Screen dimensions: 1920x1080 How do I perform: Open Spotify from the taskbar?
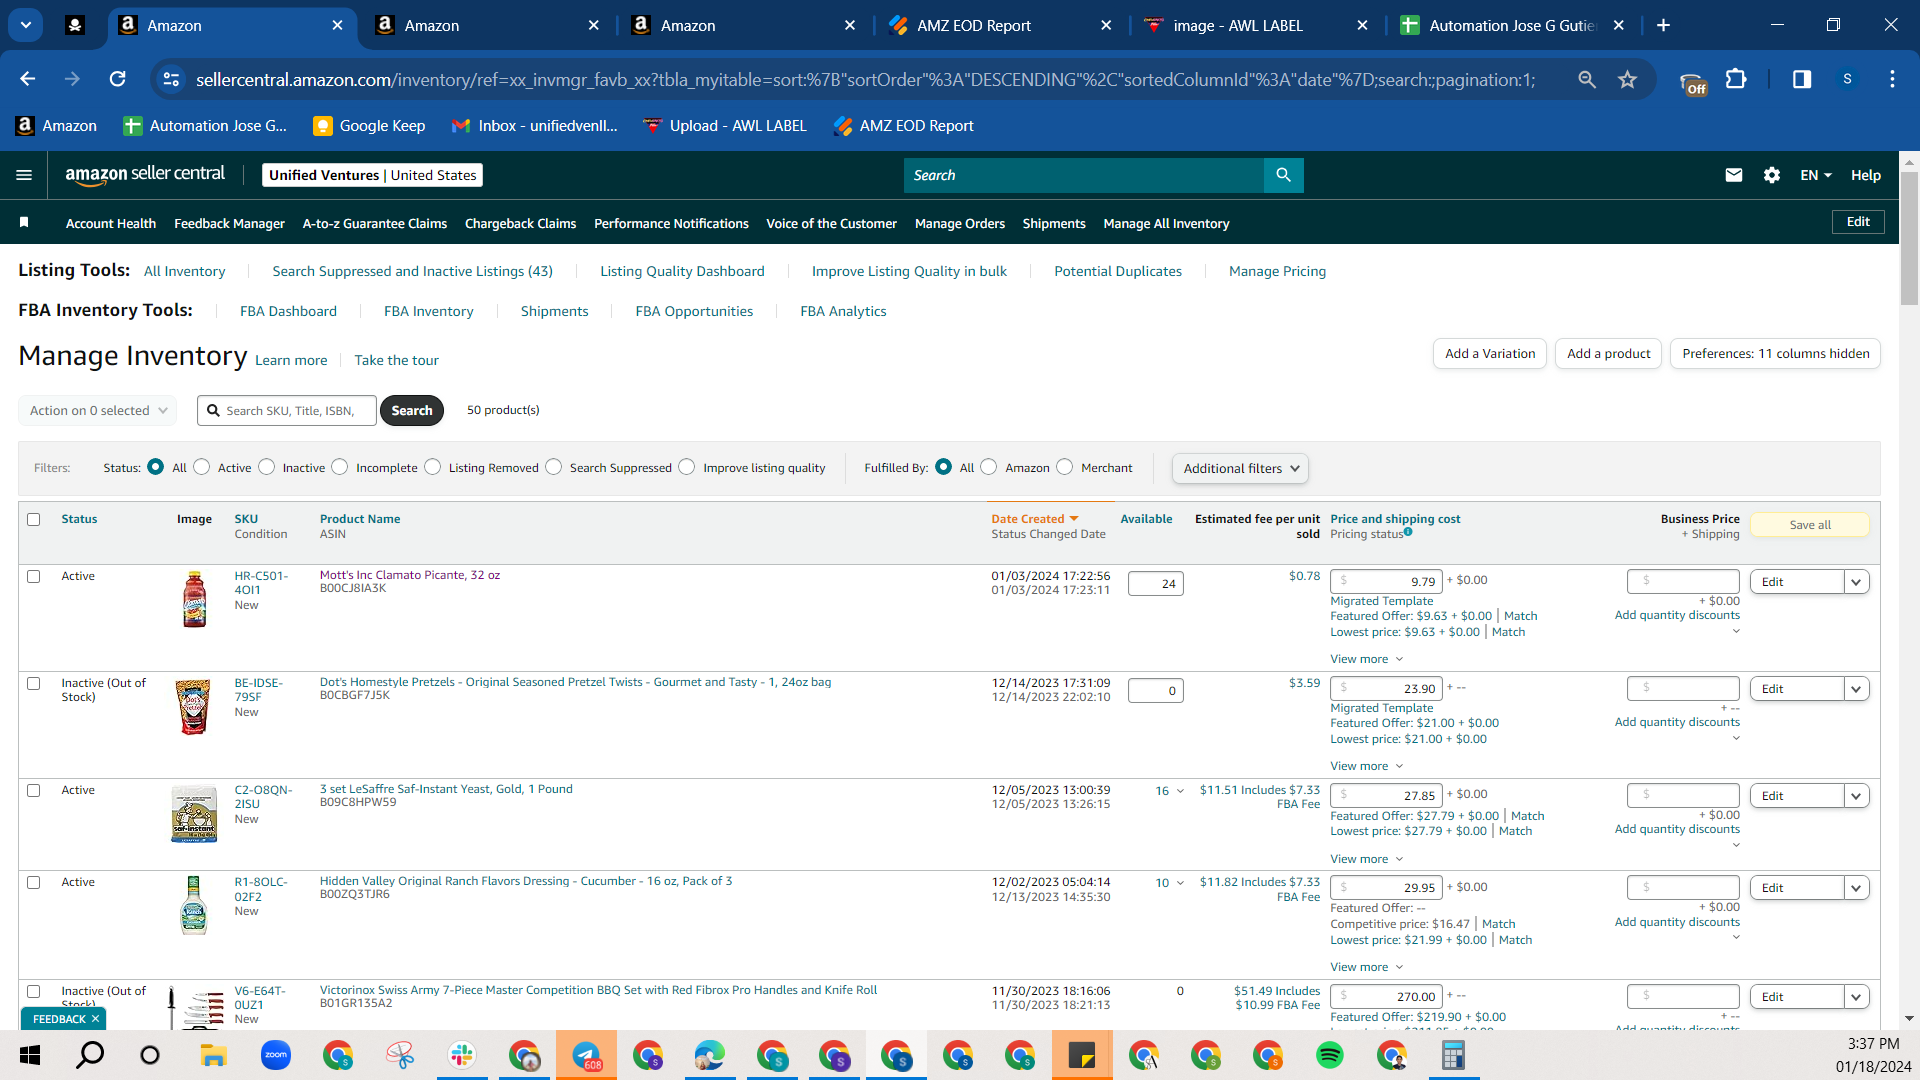1330,1055
